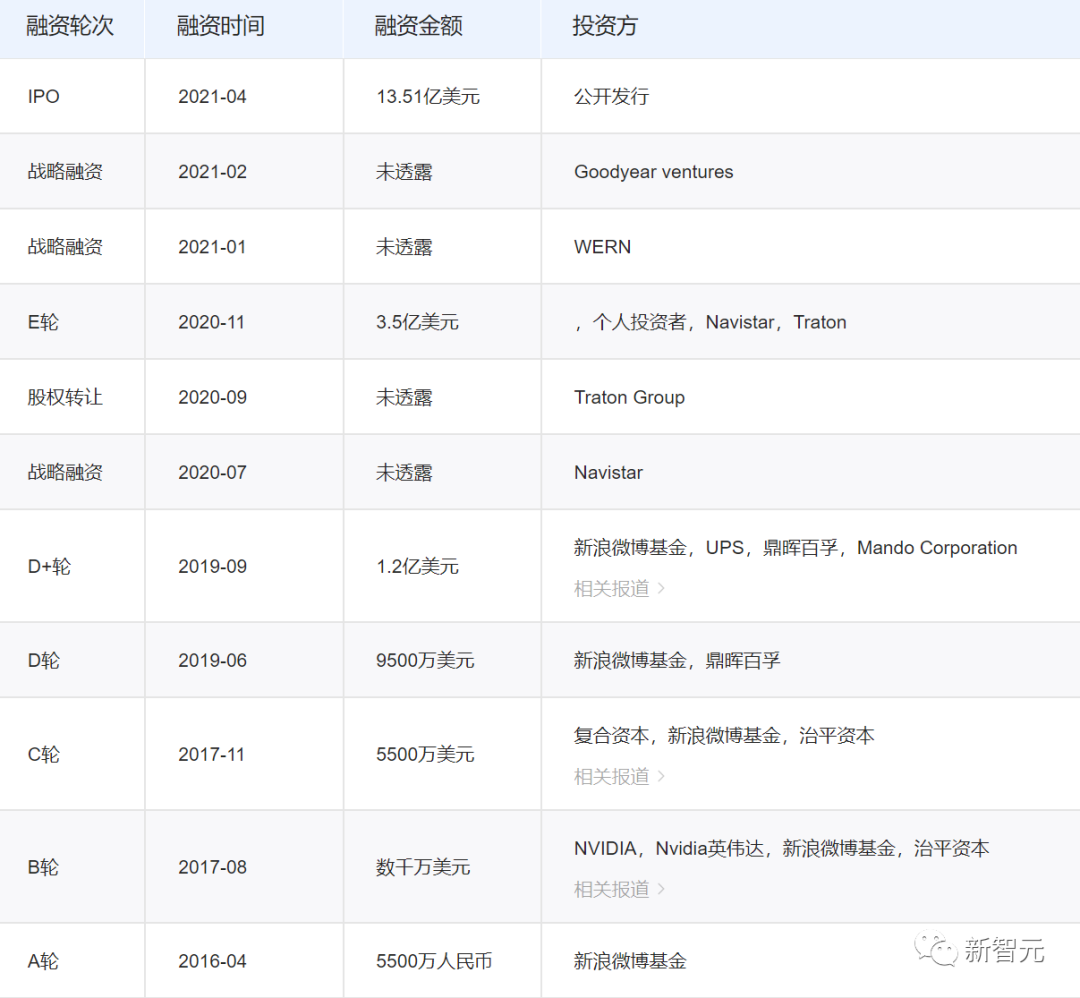This screenshot has height=998, width=1080.
Task: Click the Goodyear ventures investor text
Action: point(654,171)
